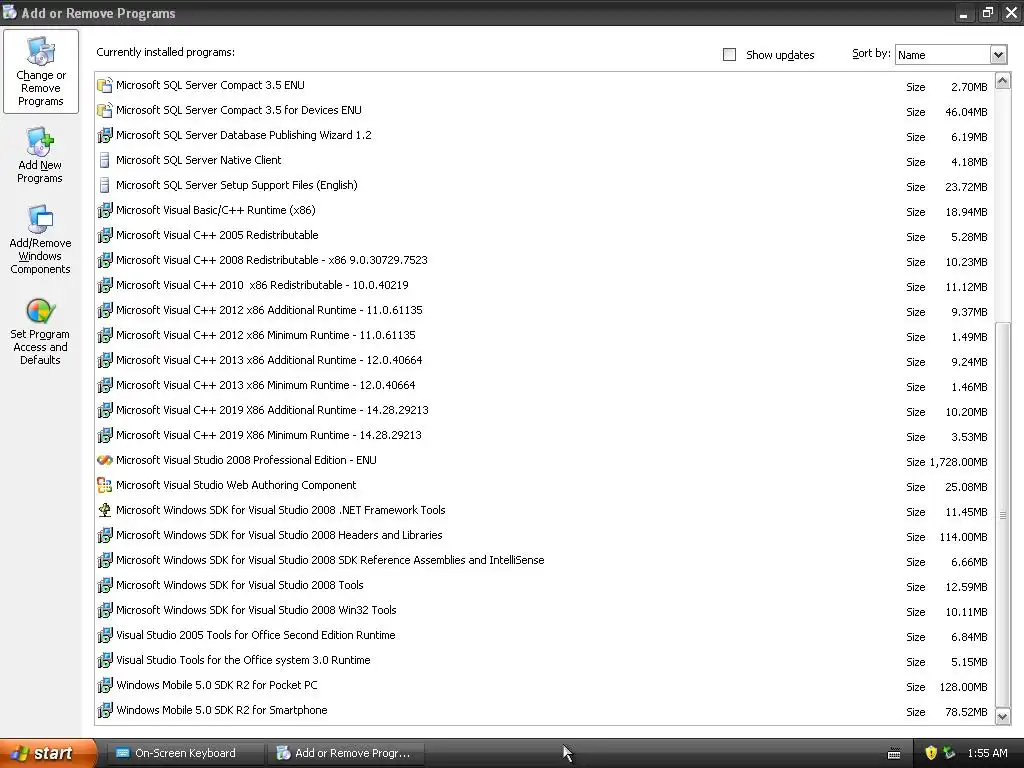Screen dimensions: 1024x768
Task: Click the security shield tray icon
Action: click(x=931, y=753)
